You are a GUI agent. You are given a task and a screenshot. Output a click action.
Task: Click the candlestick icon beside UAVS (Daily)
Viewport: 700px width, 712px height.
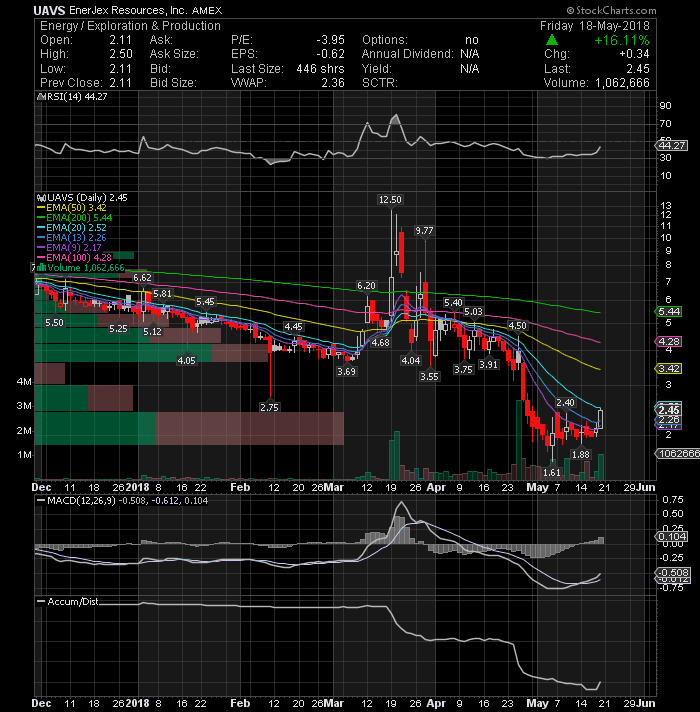pyautogui.click(x=41, y=198)
